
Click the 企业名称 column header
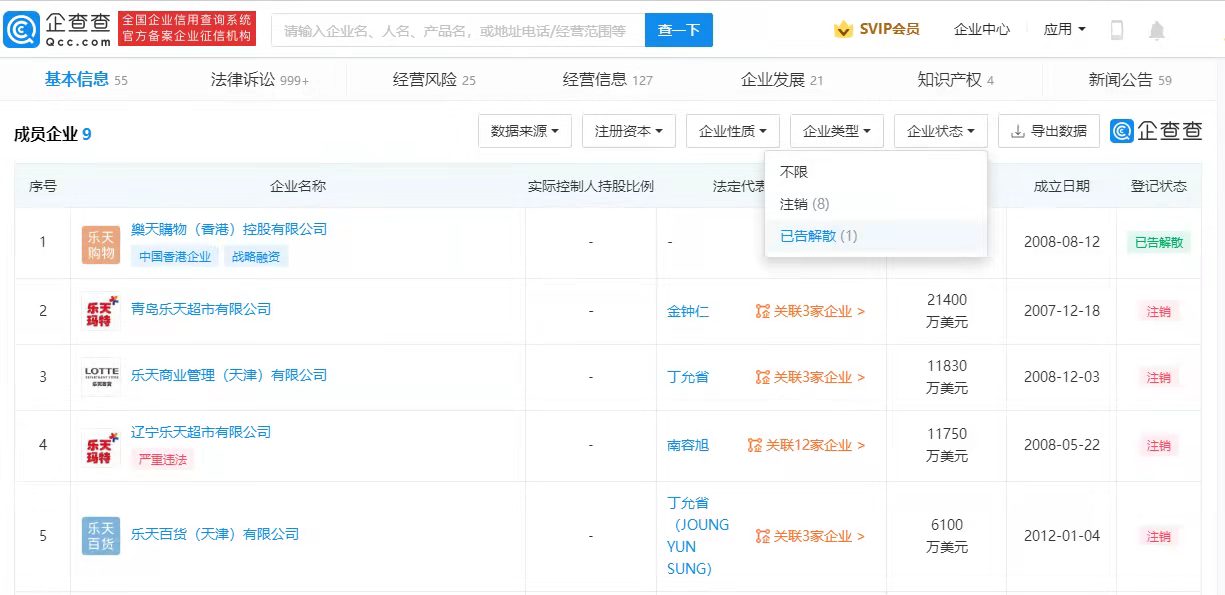[298, 186]
